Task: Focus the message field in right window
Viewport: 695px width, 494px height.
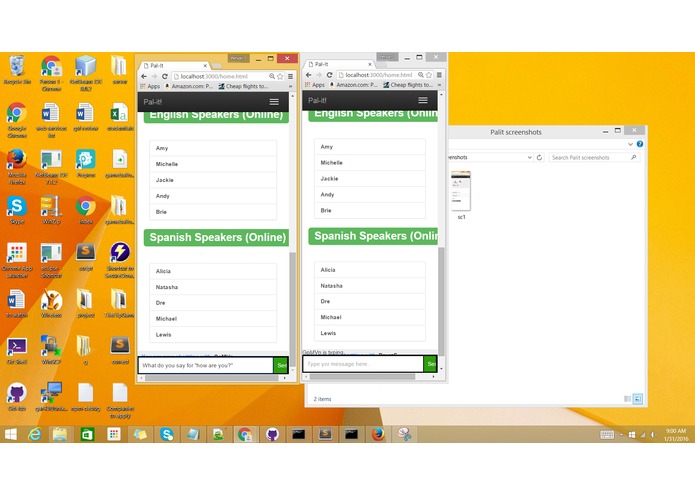Action: 363,364
